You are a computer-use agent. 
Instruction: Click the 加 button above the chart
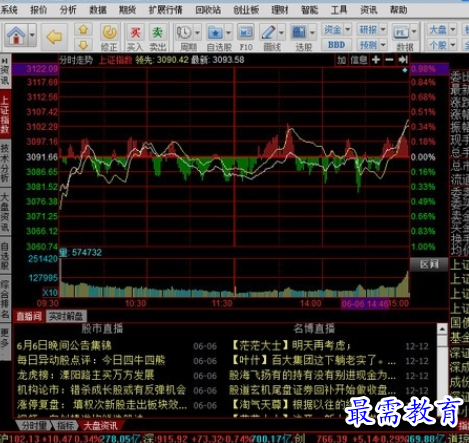tap(341, 60)
